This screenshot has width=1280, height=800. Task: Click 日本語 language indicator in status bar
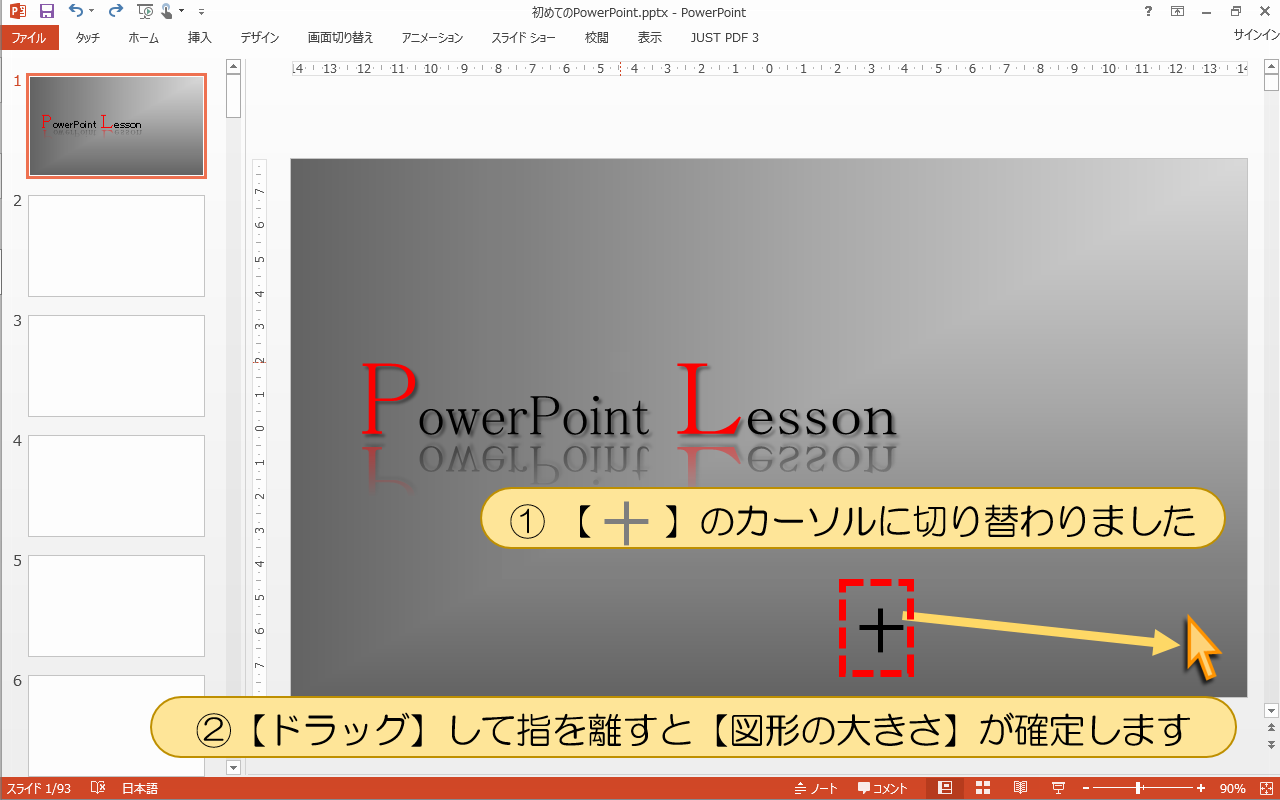[x=140, y=789]
